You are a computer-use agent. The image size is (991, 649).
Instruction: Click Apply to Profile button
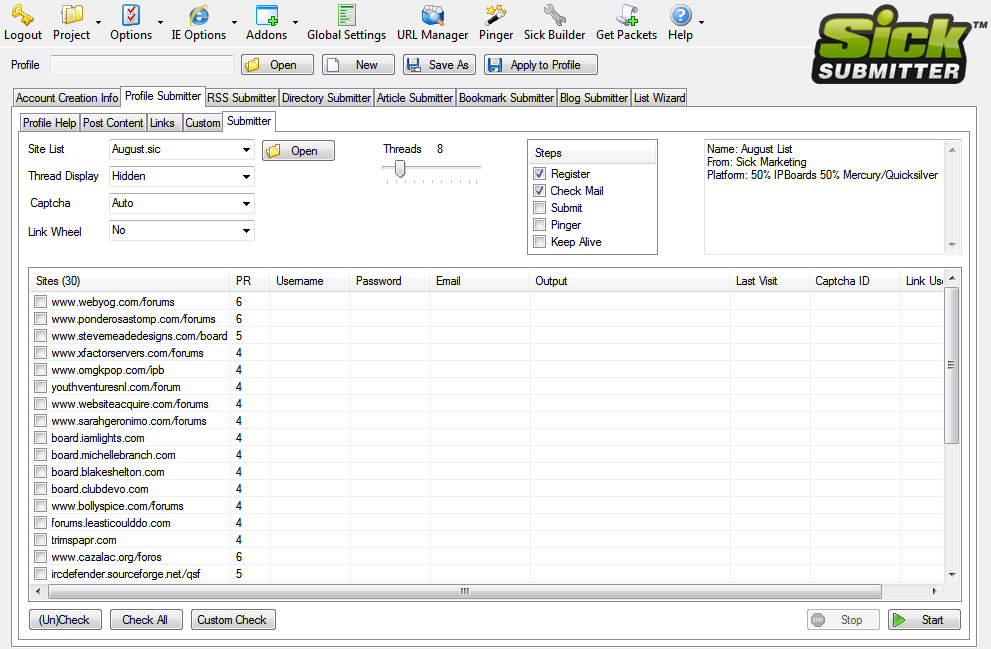[540, 64]
